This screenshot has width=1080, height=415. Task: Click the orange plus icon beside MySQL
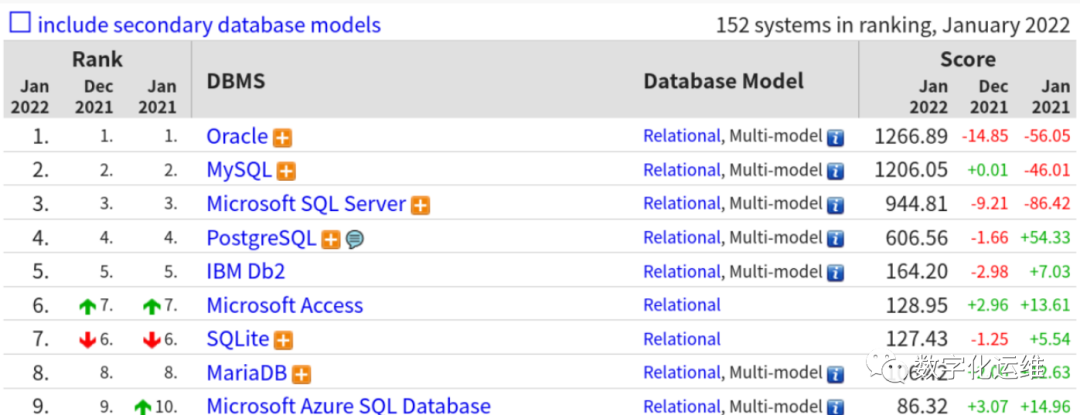(286, 172)
